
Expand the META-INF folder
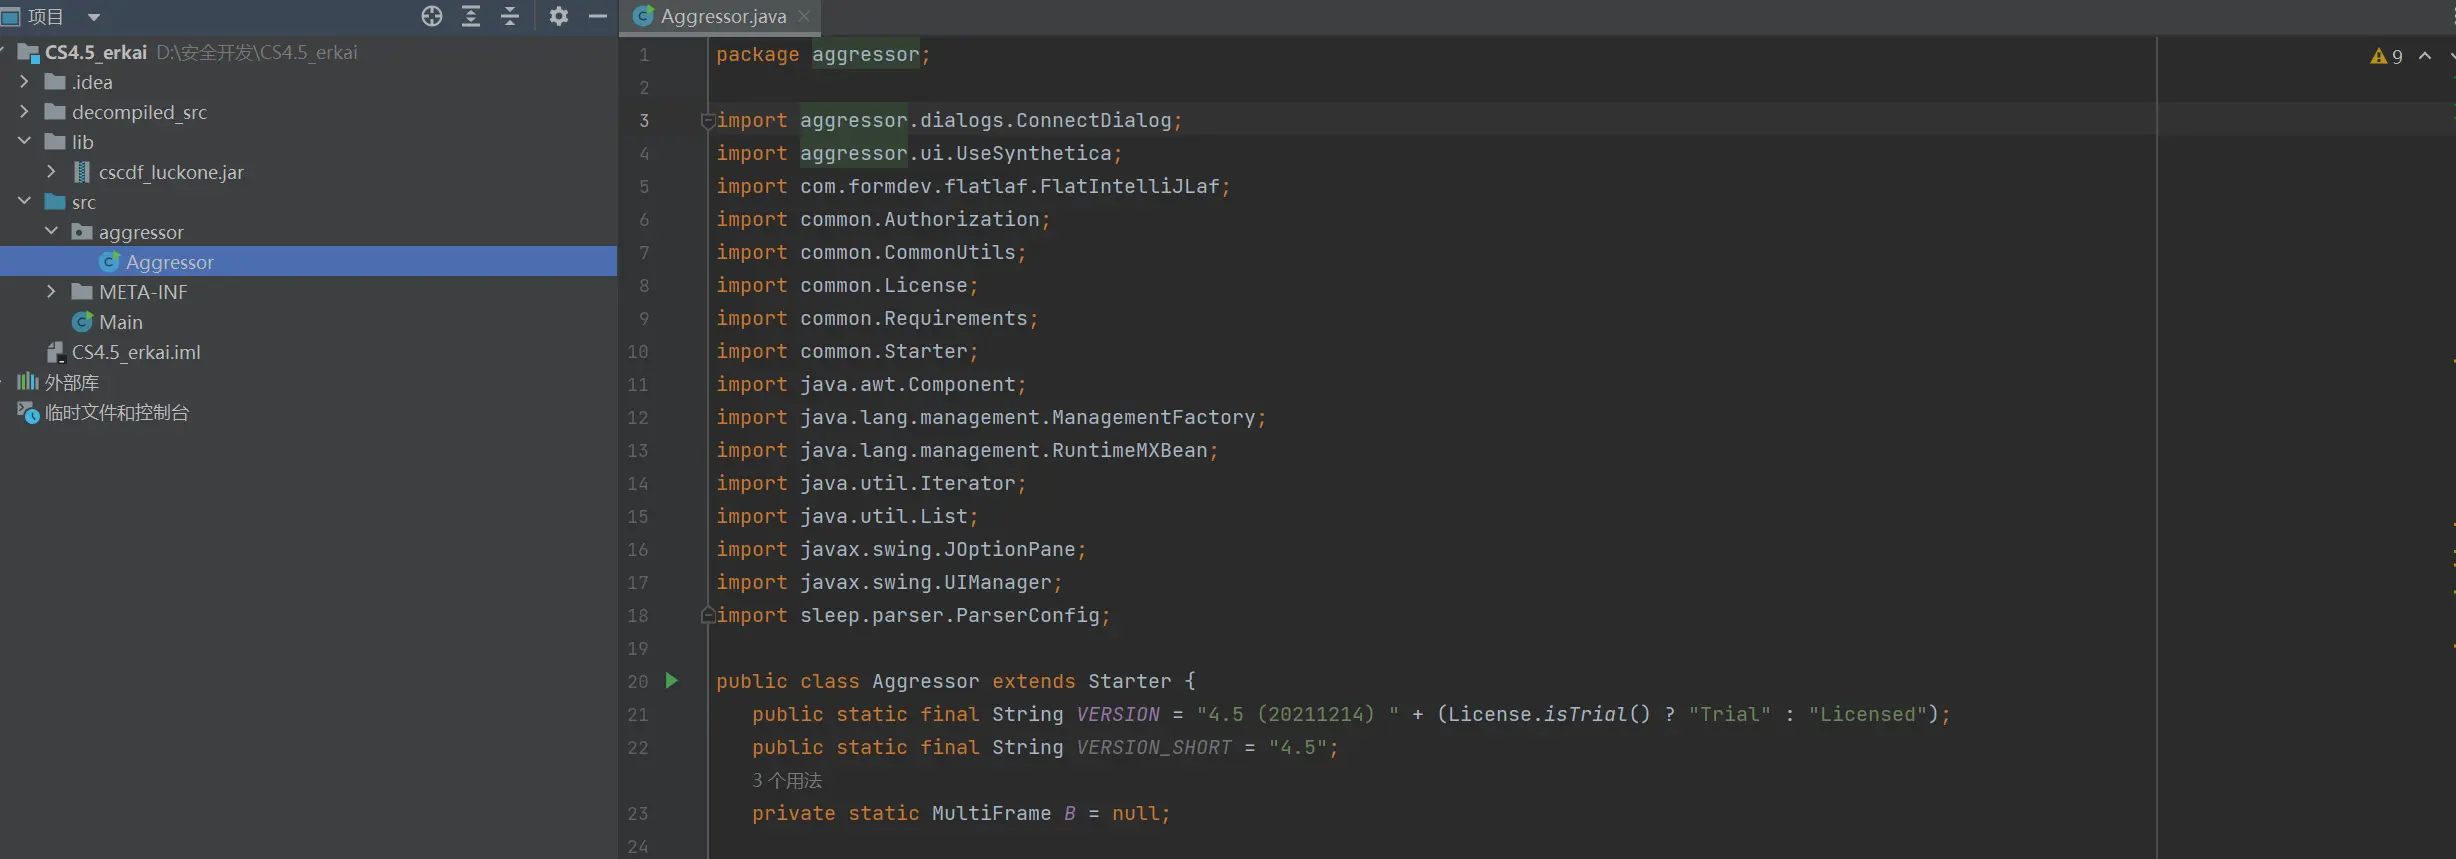click(x=52, y=292)
